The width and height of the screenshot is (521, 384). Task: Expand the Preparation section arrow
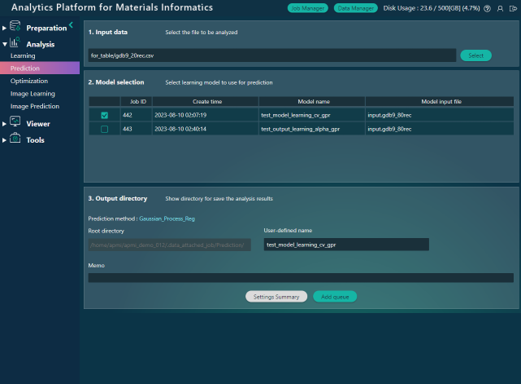click(x=4, y=28)
